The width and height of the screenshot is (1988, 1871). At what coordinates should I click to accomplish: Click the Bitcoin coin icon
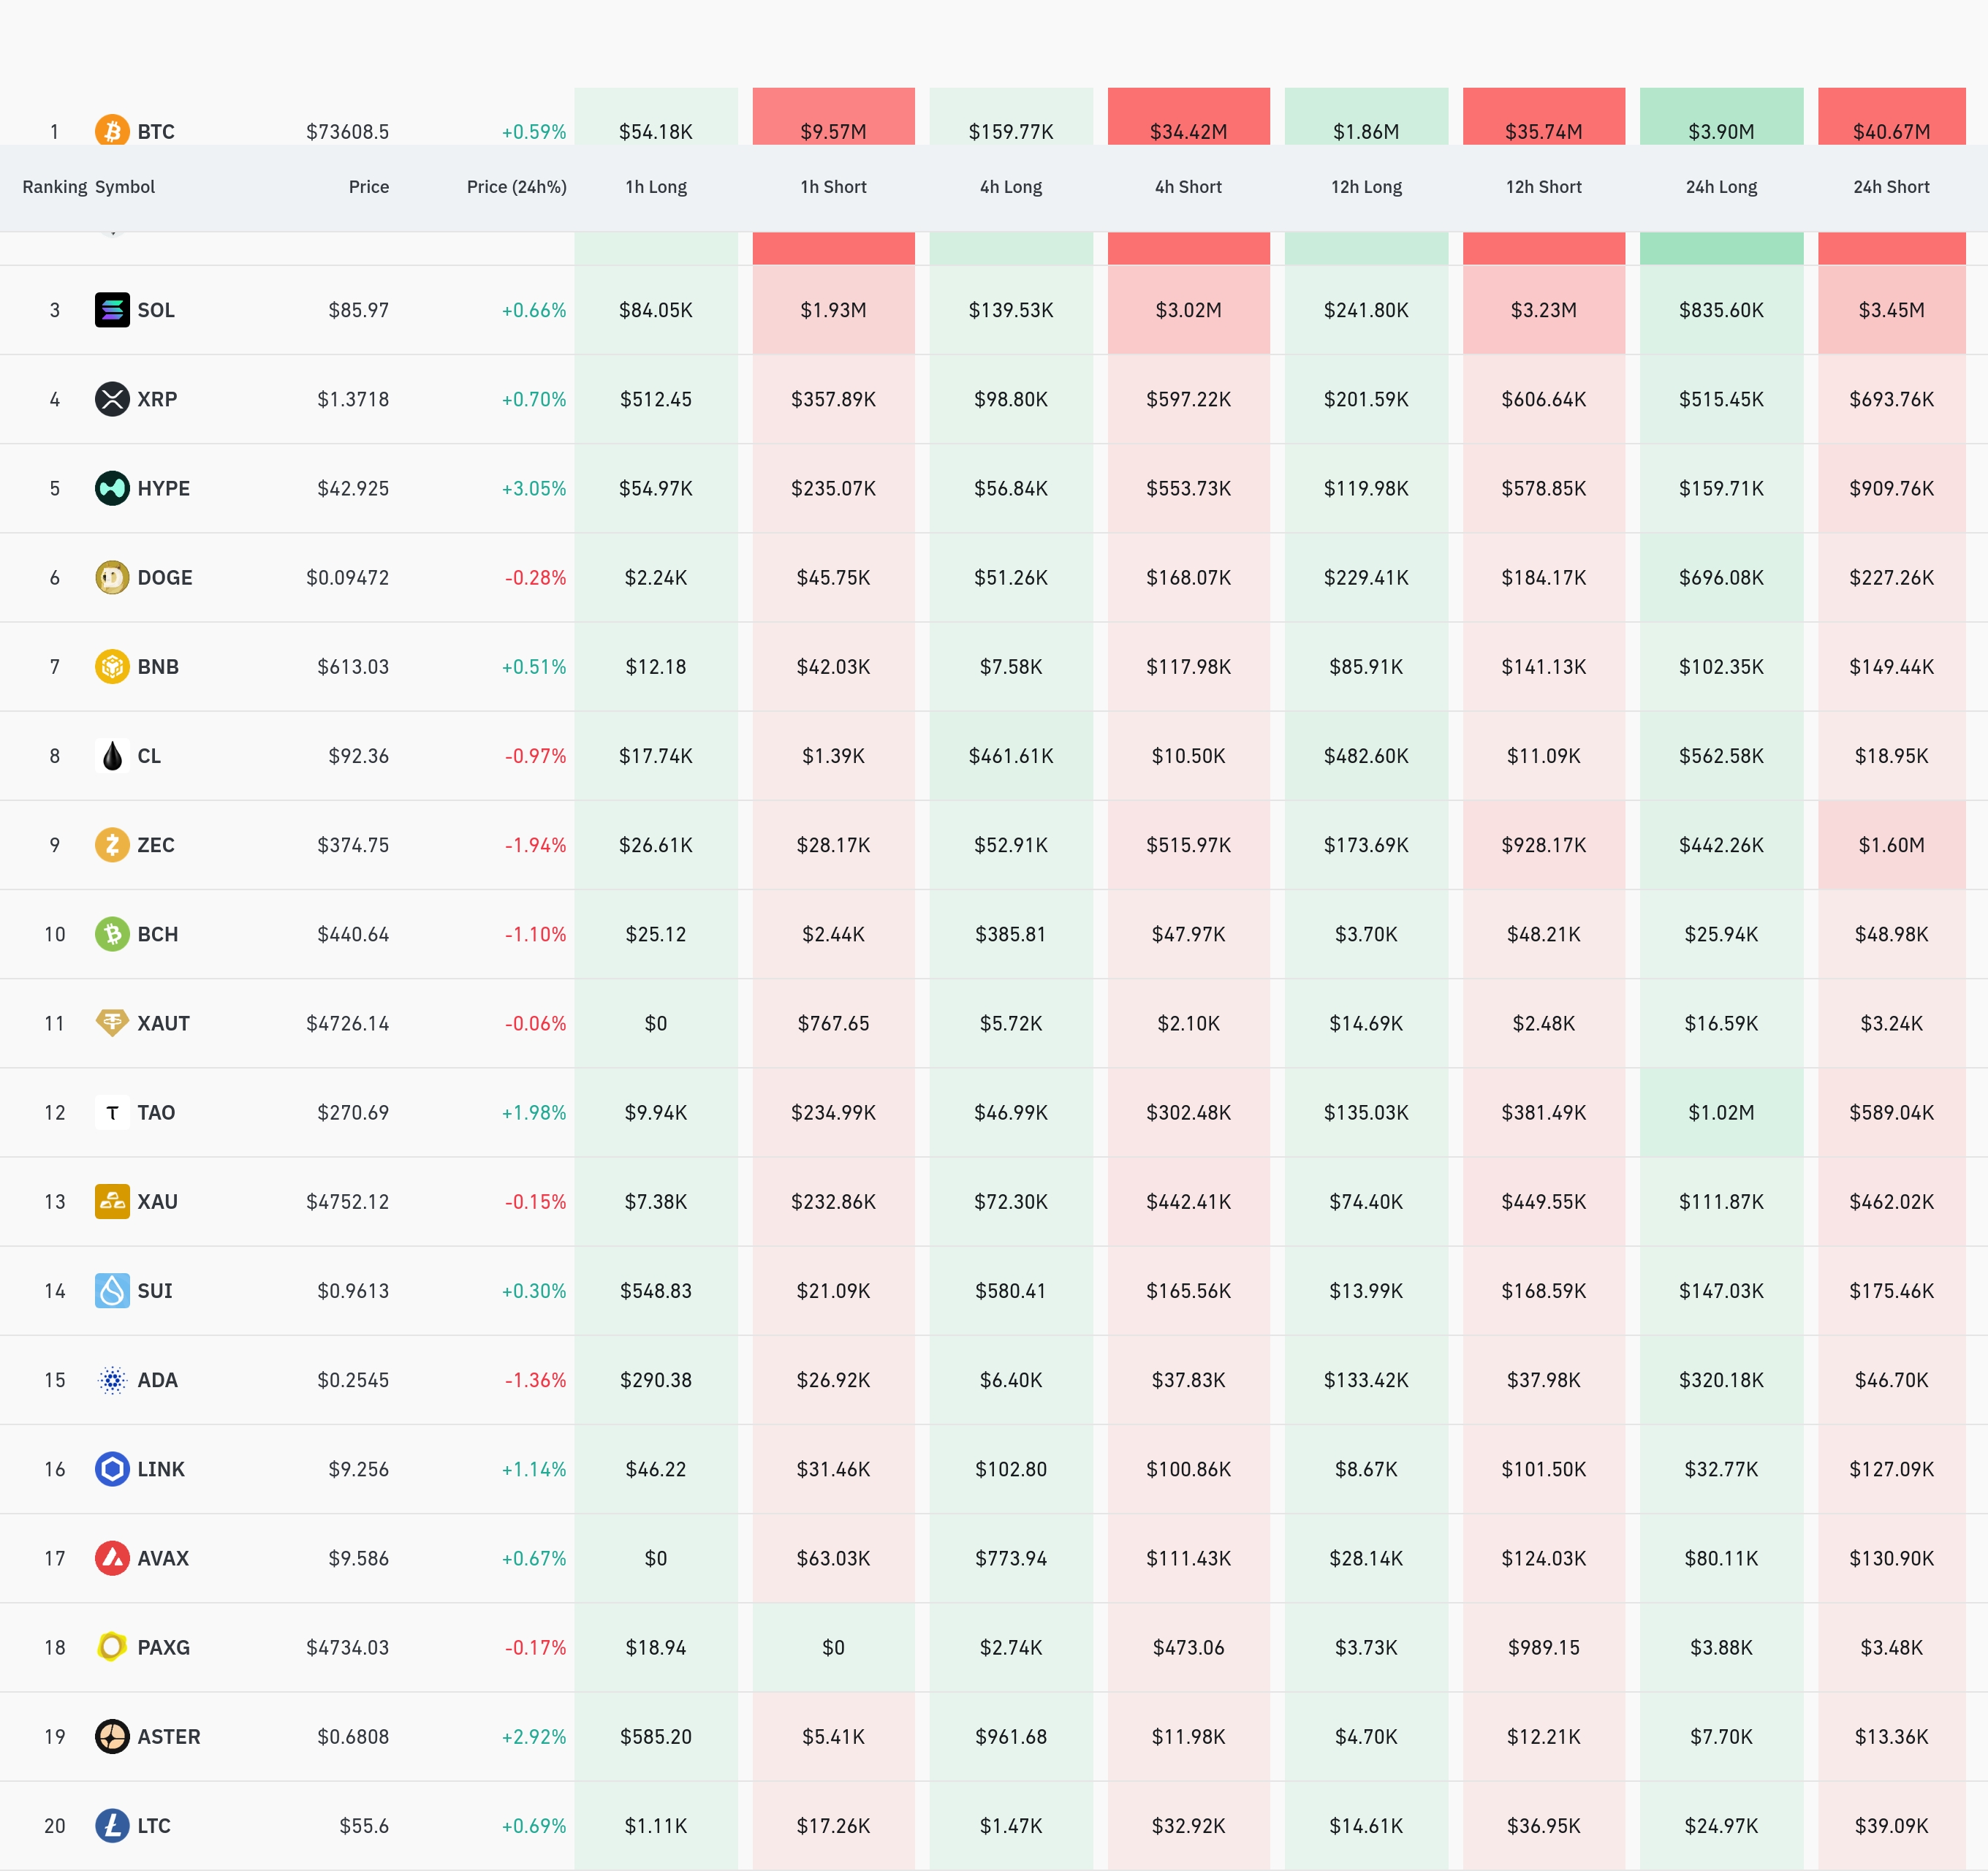tap(112, 131)
